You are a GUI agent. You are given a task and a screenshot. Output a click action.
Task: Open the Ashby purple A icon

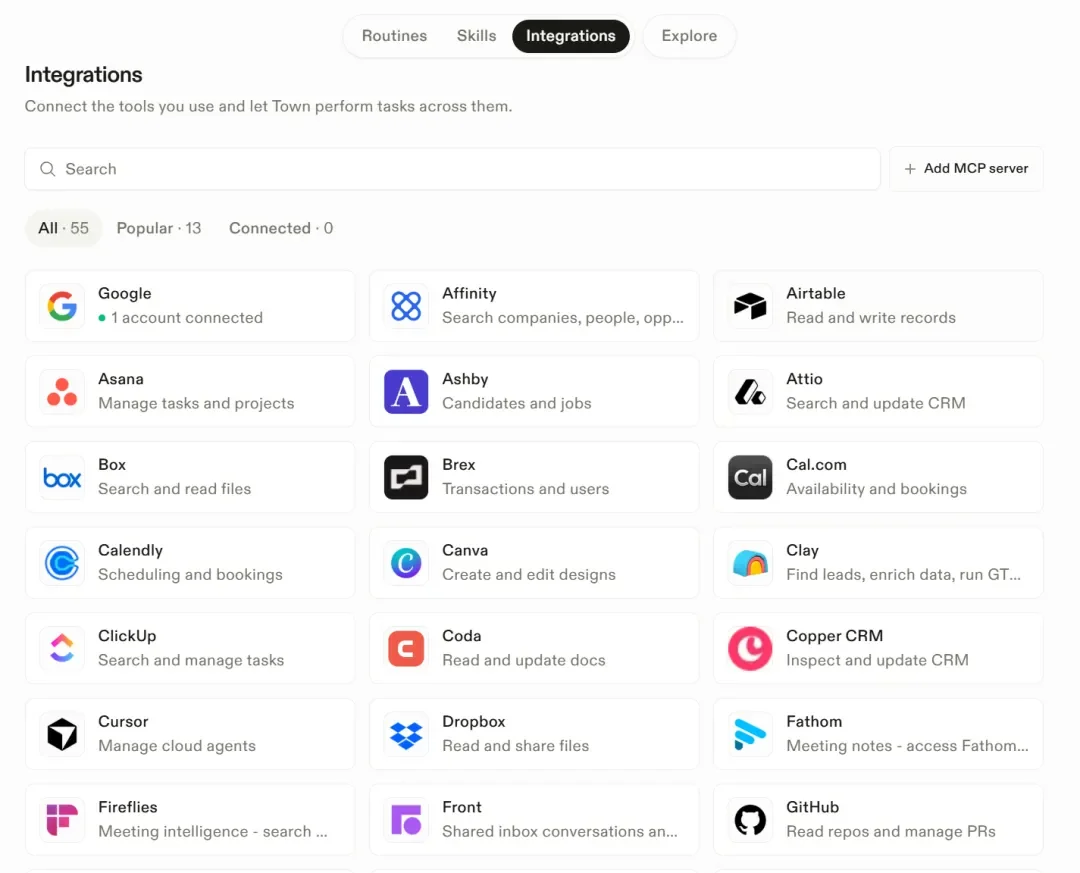click(406, 391)
